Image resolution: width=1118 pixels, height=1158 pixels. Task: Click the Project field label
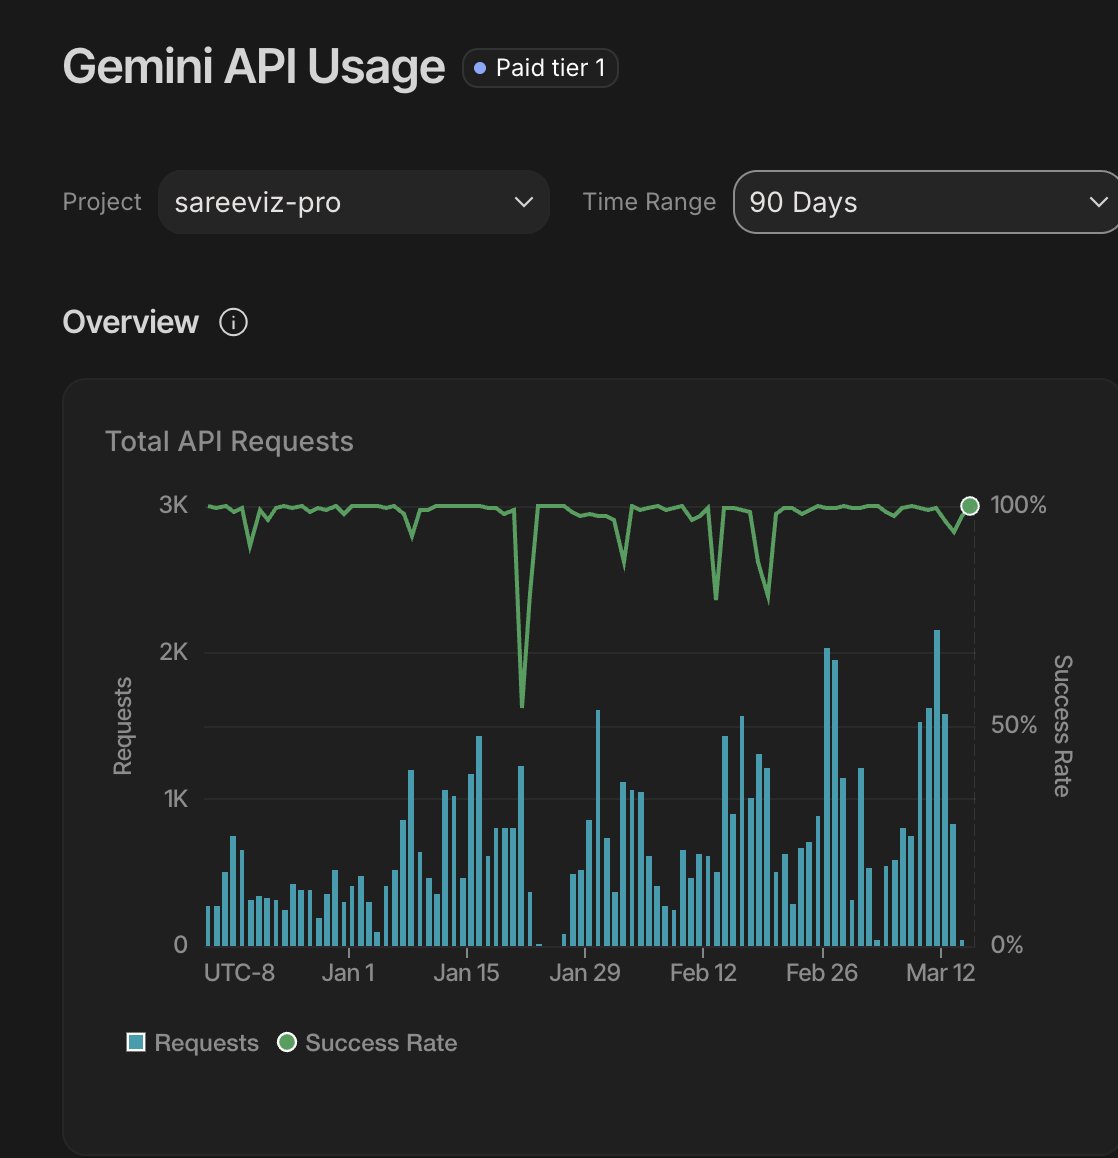click(102, 202)
